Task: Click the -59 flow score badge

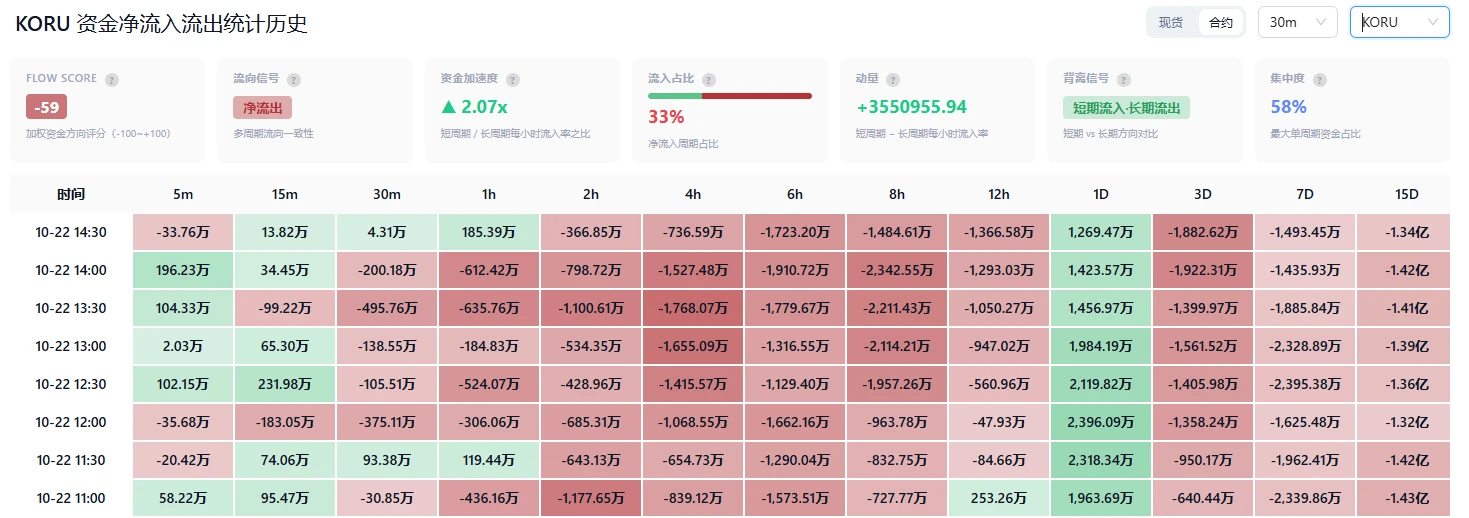Action: pyautogui.click(x=46, y=107)
